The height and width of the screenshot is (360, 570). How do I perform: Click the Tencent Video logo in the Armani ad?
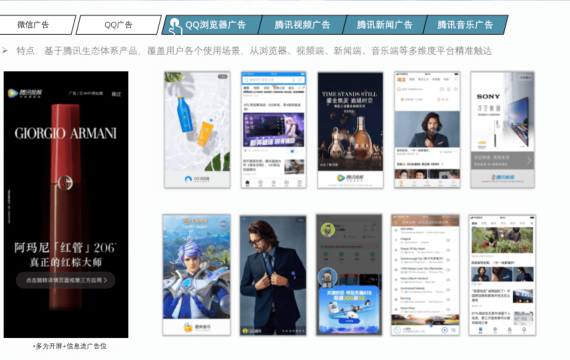pyautogui.click(x=25, y=93)
